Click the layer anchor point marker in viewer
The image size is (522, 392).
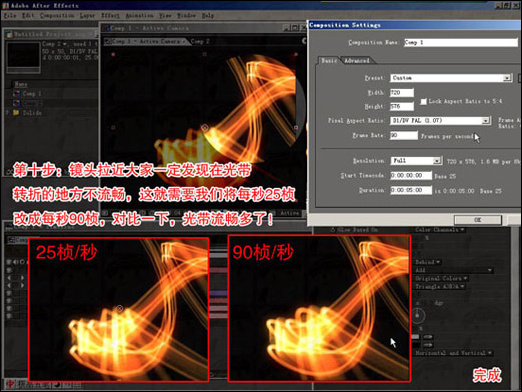(205, 127)
